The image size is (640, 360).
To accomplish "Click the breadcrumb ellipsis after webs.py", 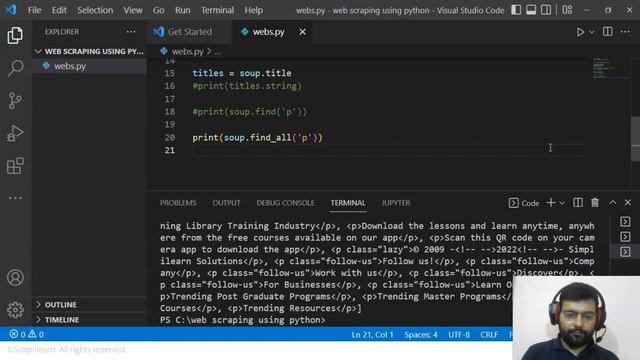I will tap(218, 52).
